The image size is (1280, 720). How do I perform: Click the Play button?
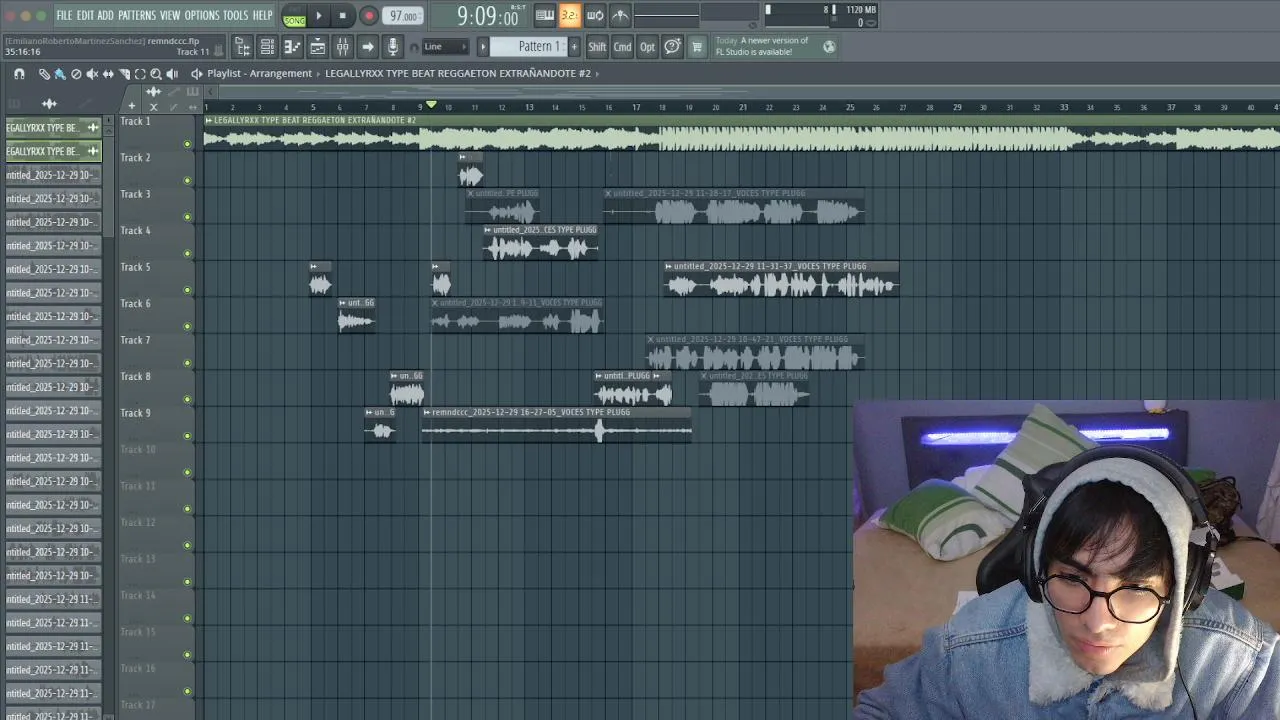318,16
